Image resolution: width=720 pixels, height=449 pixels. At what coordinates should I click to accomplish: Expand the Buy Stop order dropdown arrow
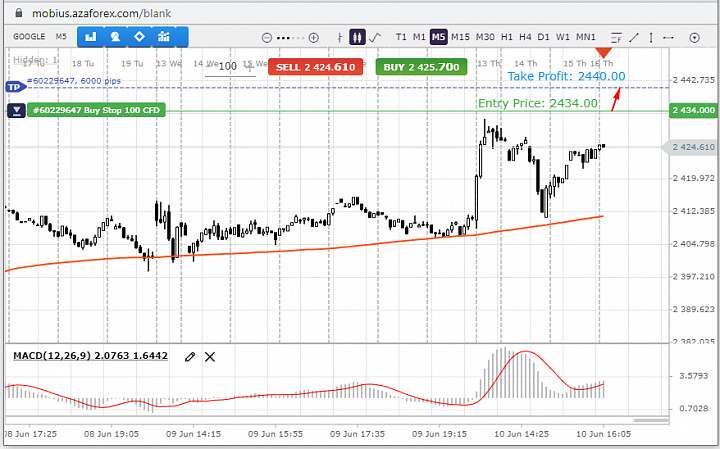click(16, 111)
